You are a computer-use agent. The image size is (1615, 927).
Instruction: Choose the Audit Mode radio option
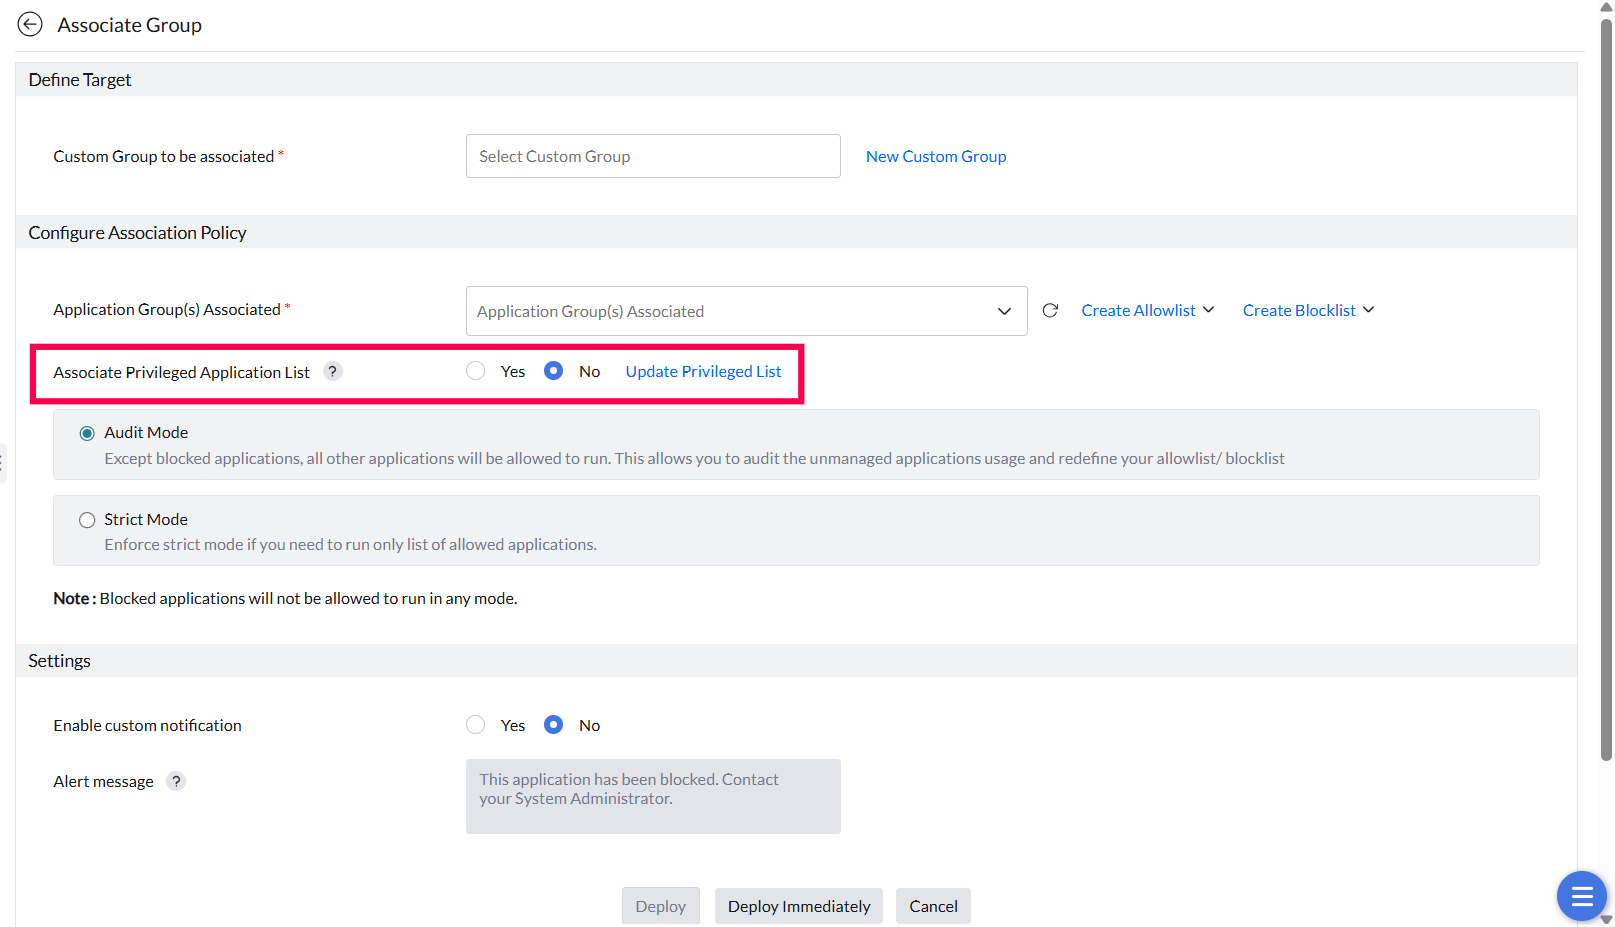87,433
